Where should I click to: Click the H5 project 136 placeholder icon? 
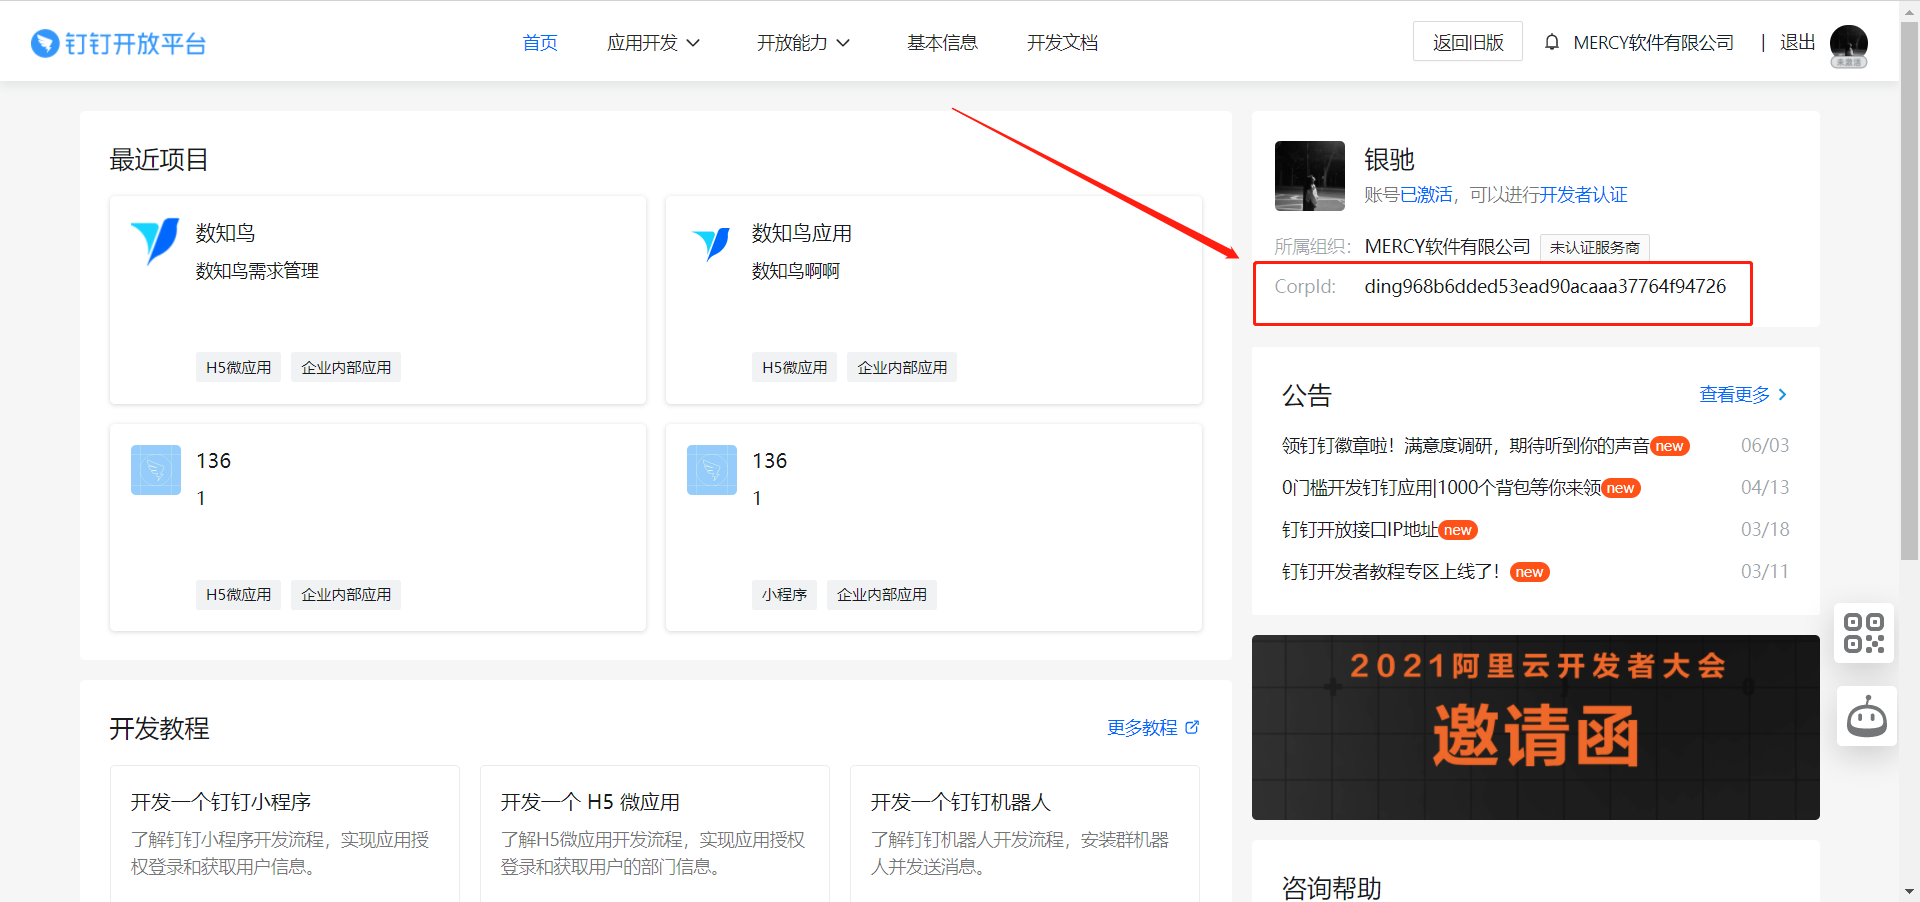pyautogui.click(x=156, y=470)
